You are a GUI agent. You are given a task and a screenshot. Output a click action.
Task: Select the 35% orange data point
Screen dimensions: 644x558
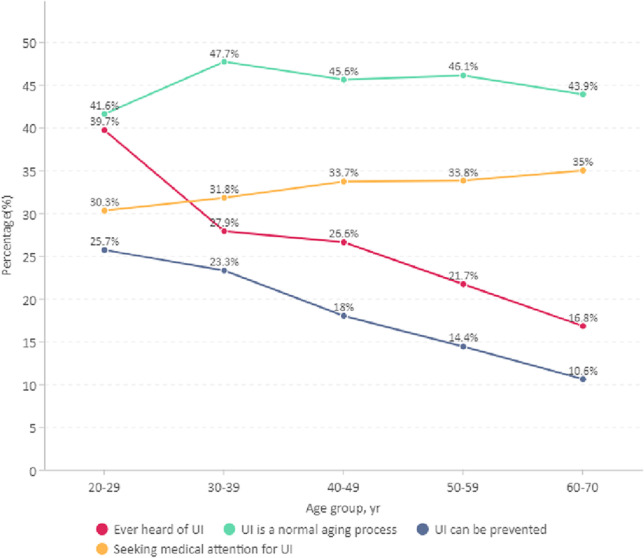click(x=583, y=171)
